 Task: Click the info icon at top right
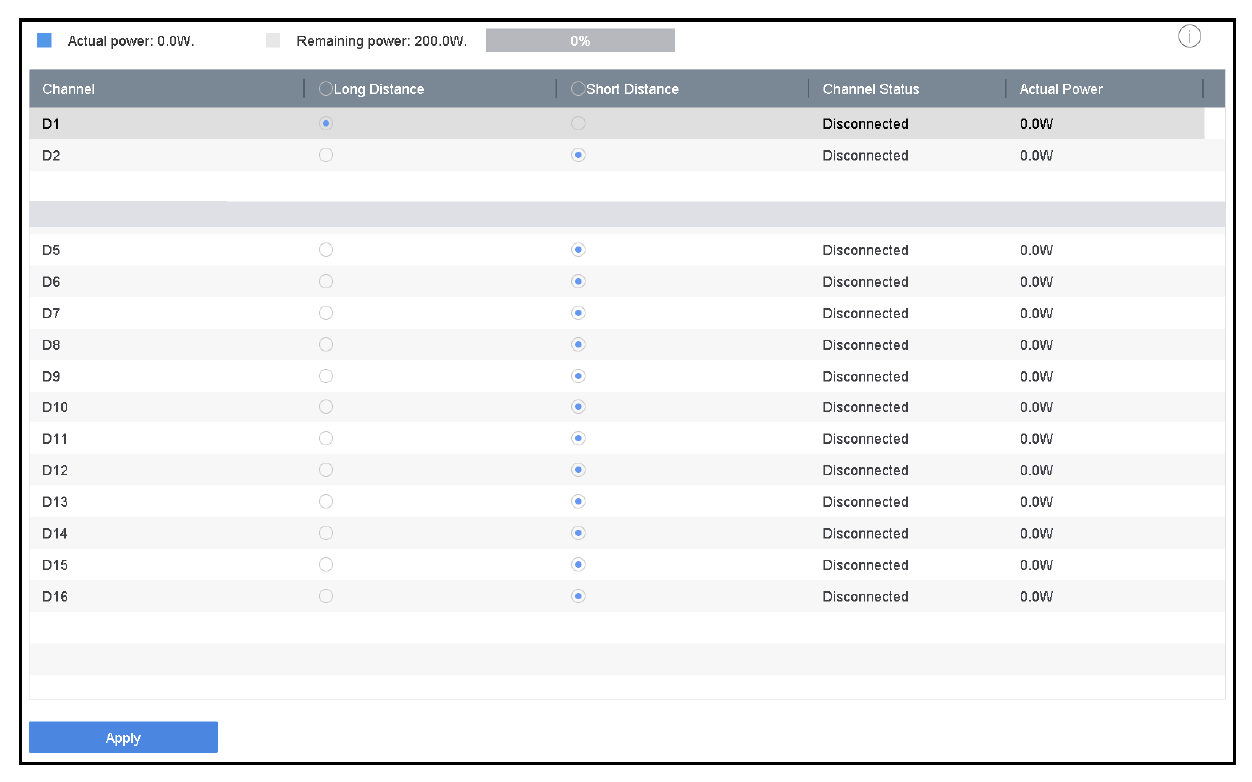pos(1189,38)
